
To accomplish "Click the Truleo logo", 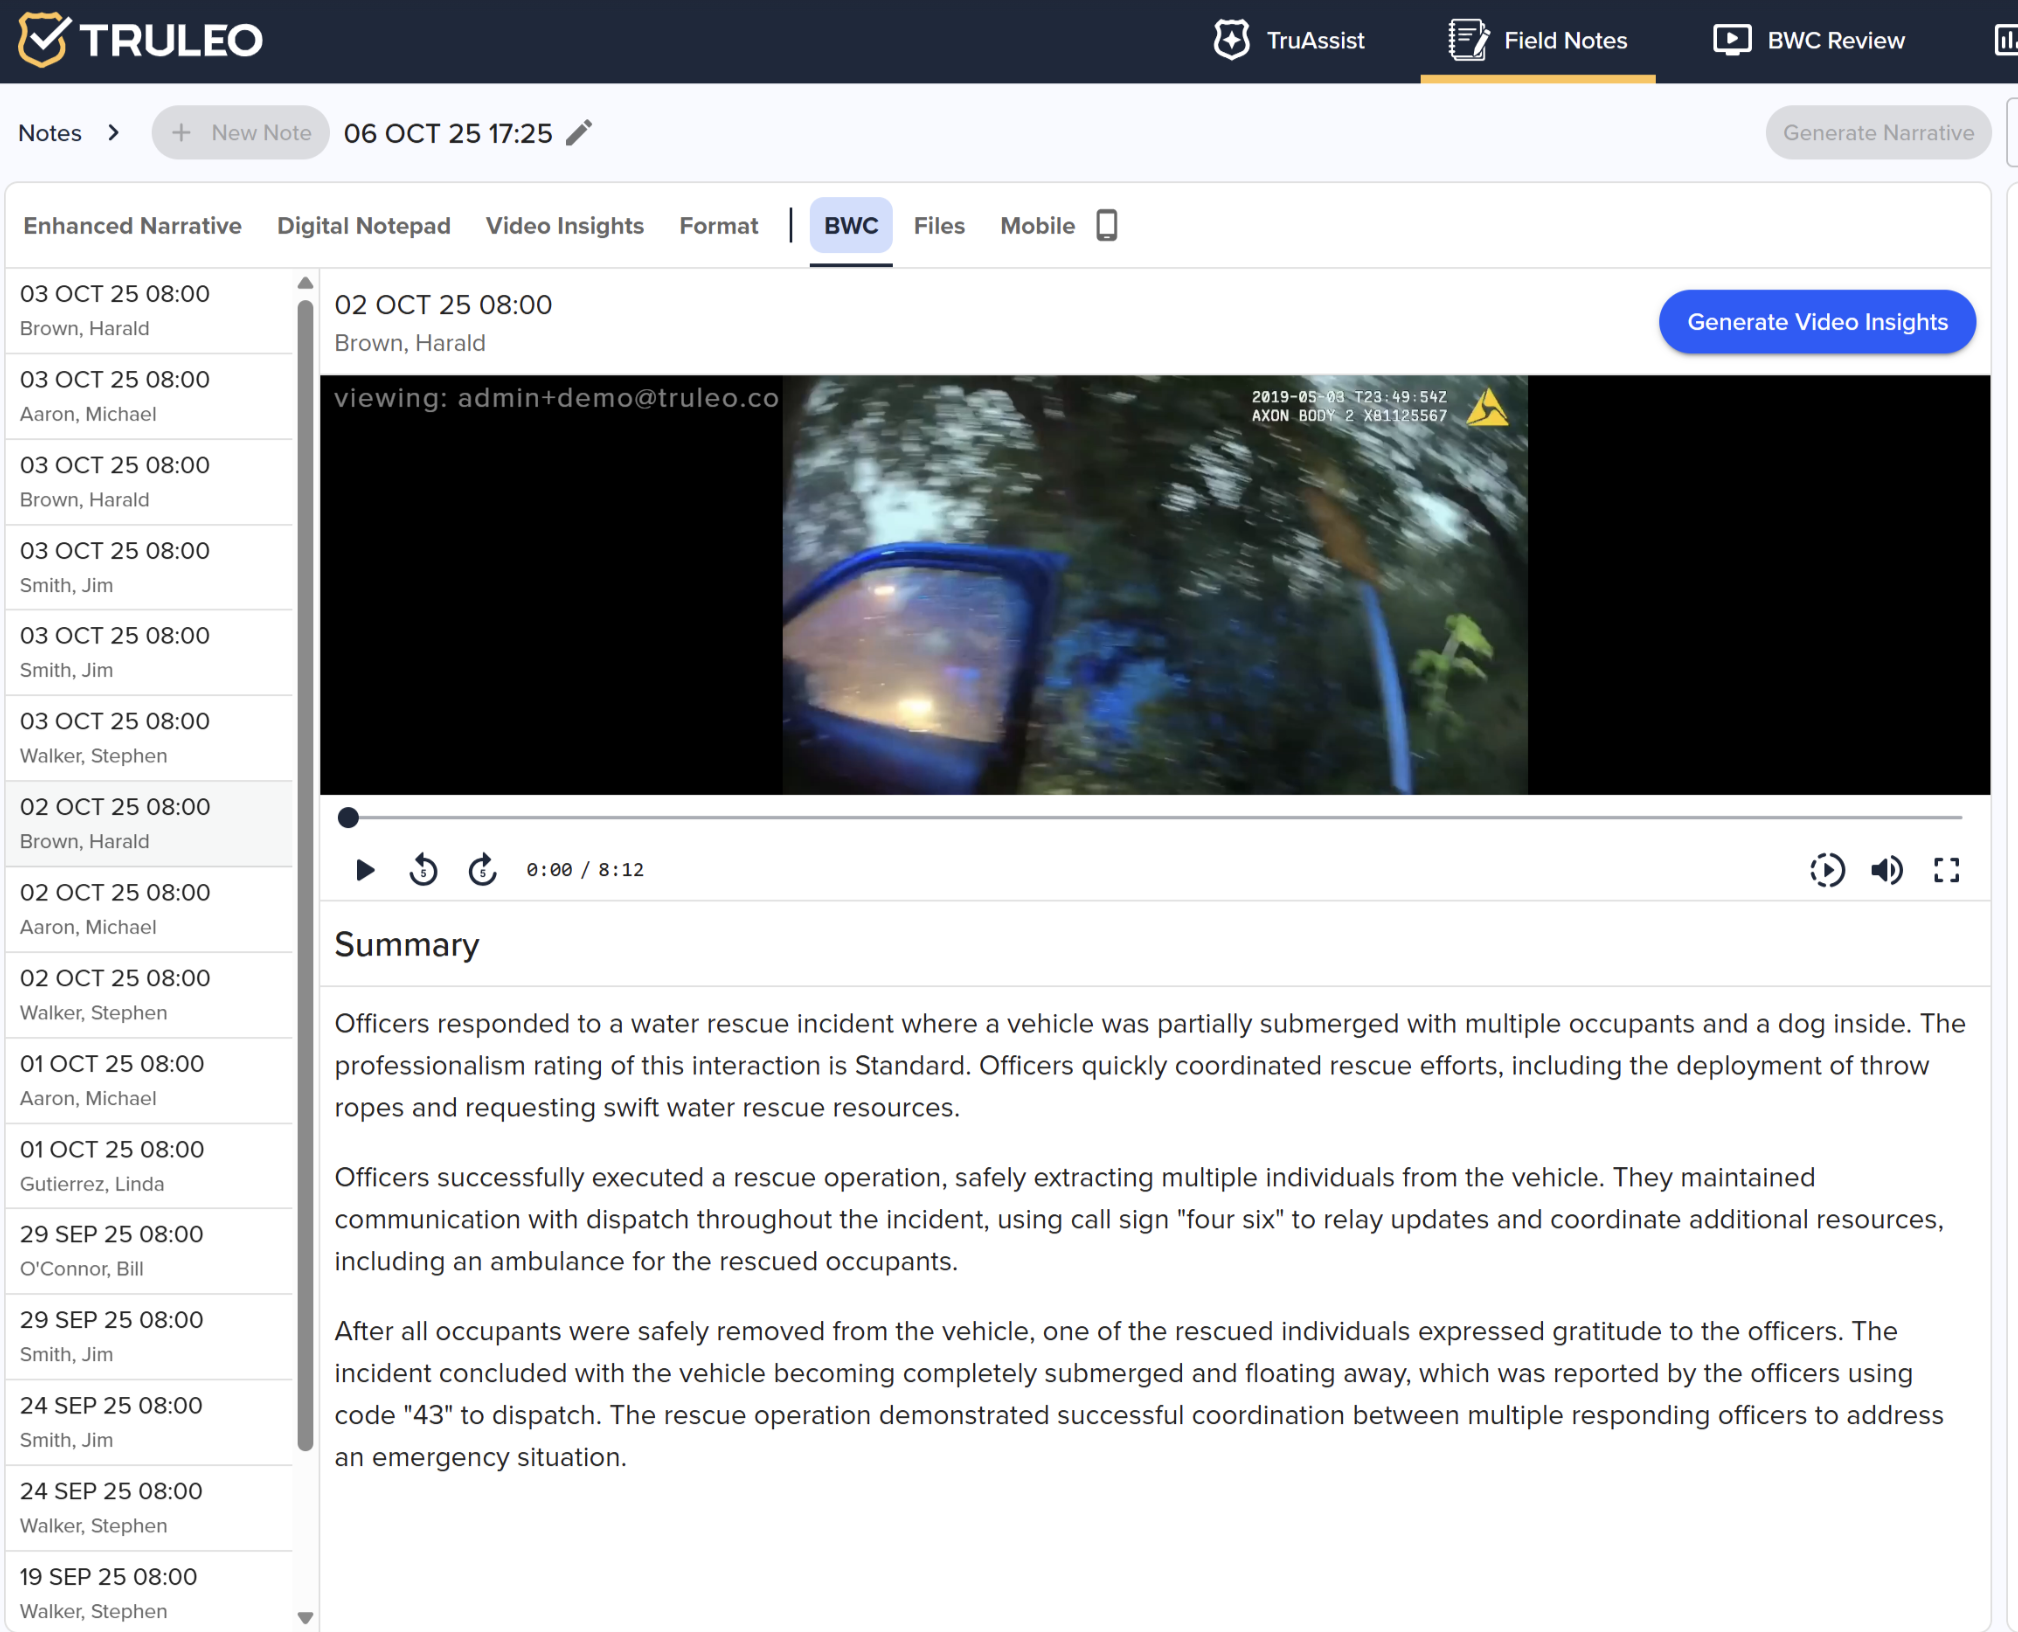I will coord(141,40).
